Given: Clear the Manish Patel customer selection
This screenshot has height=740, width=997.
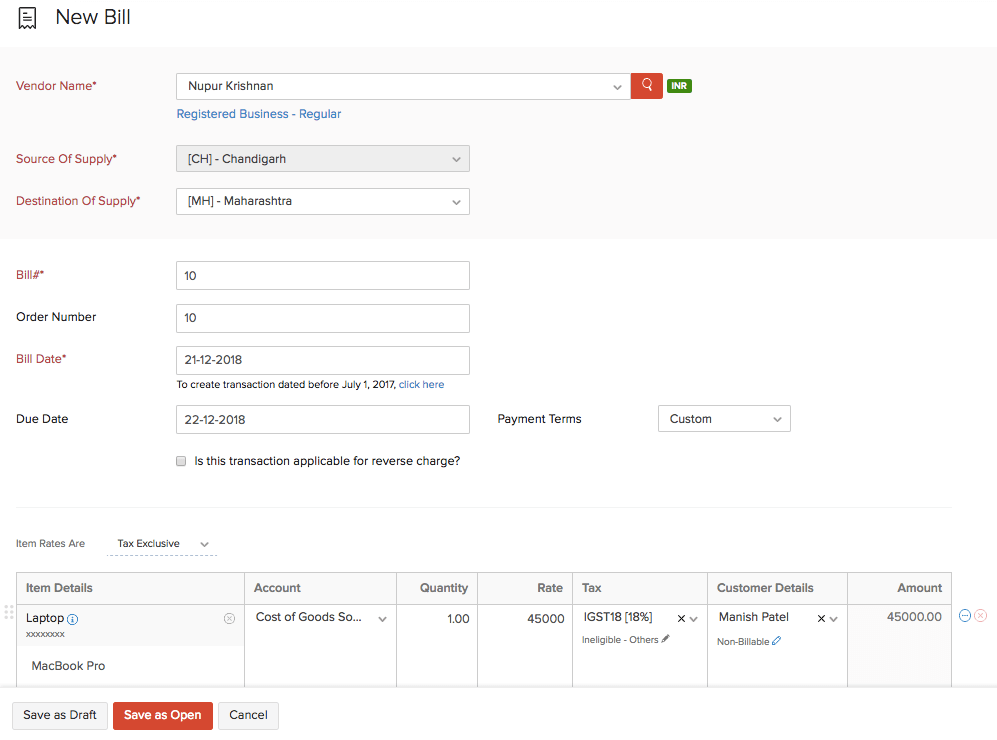Looking at the screenshot, I should coord(821,619).
